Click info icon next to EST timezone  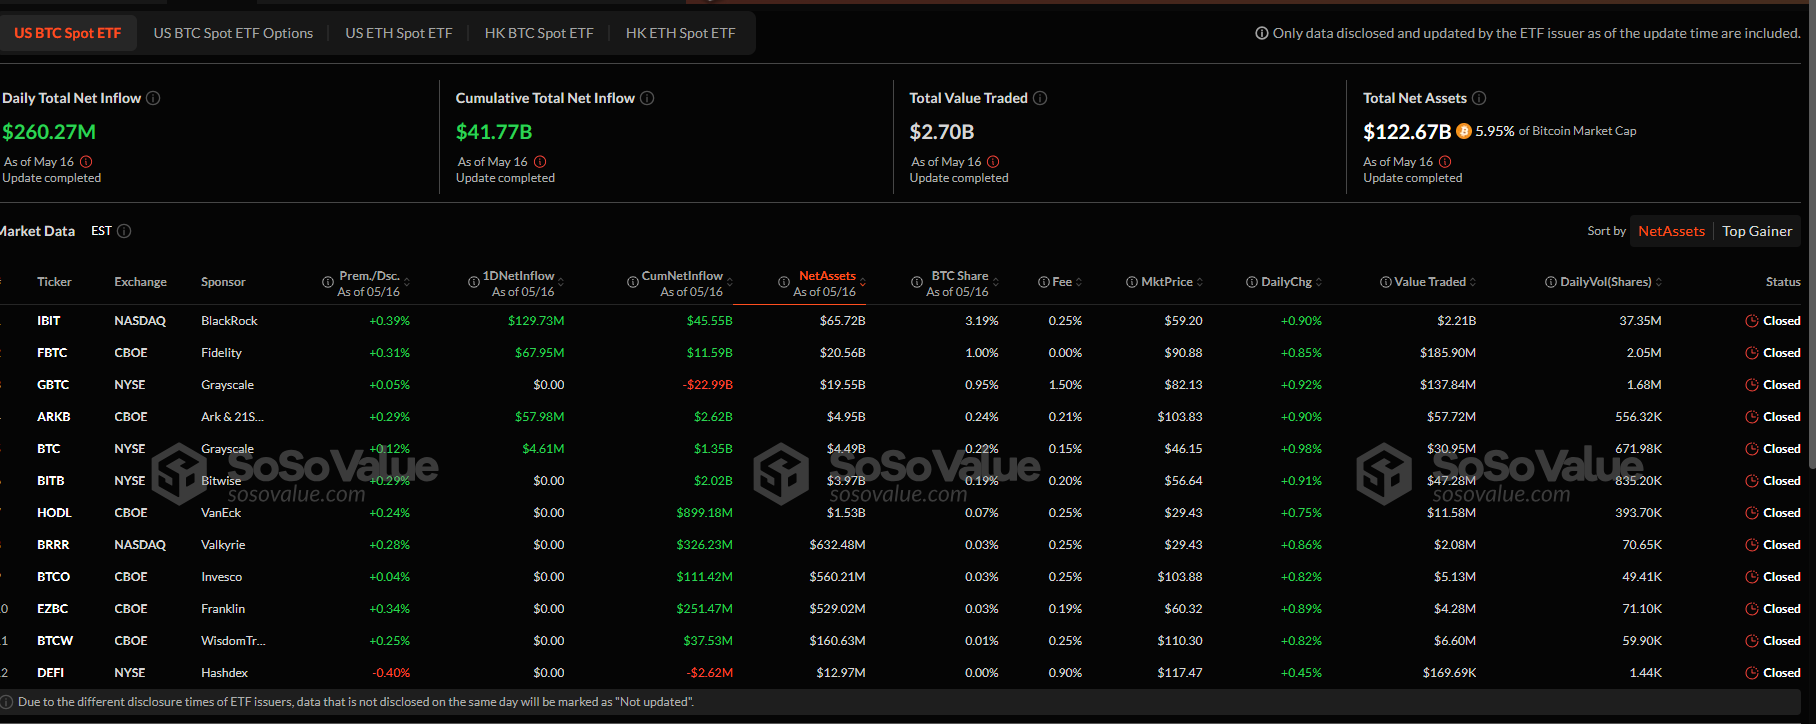[x=124, y=231]
